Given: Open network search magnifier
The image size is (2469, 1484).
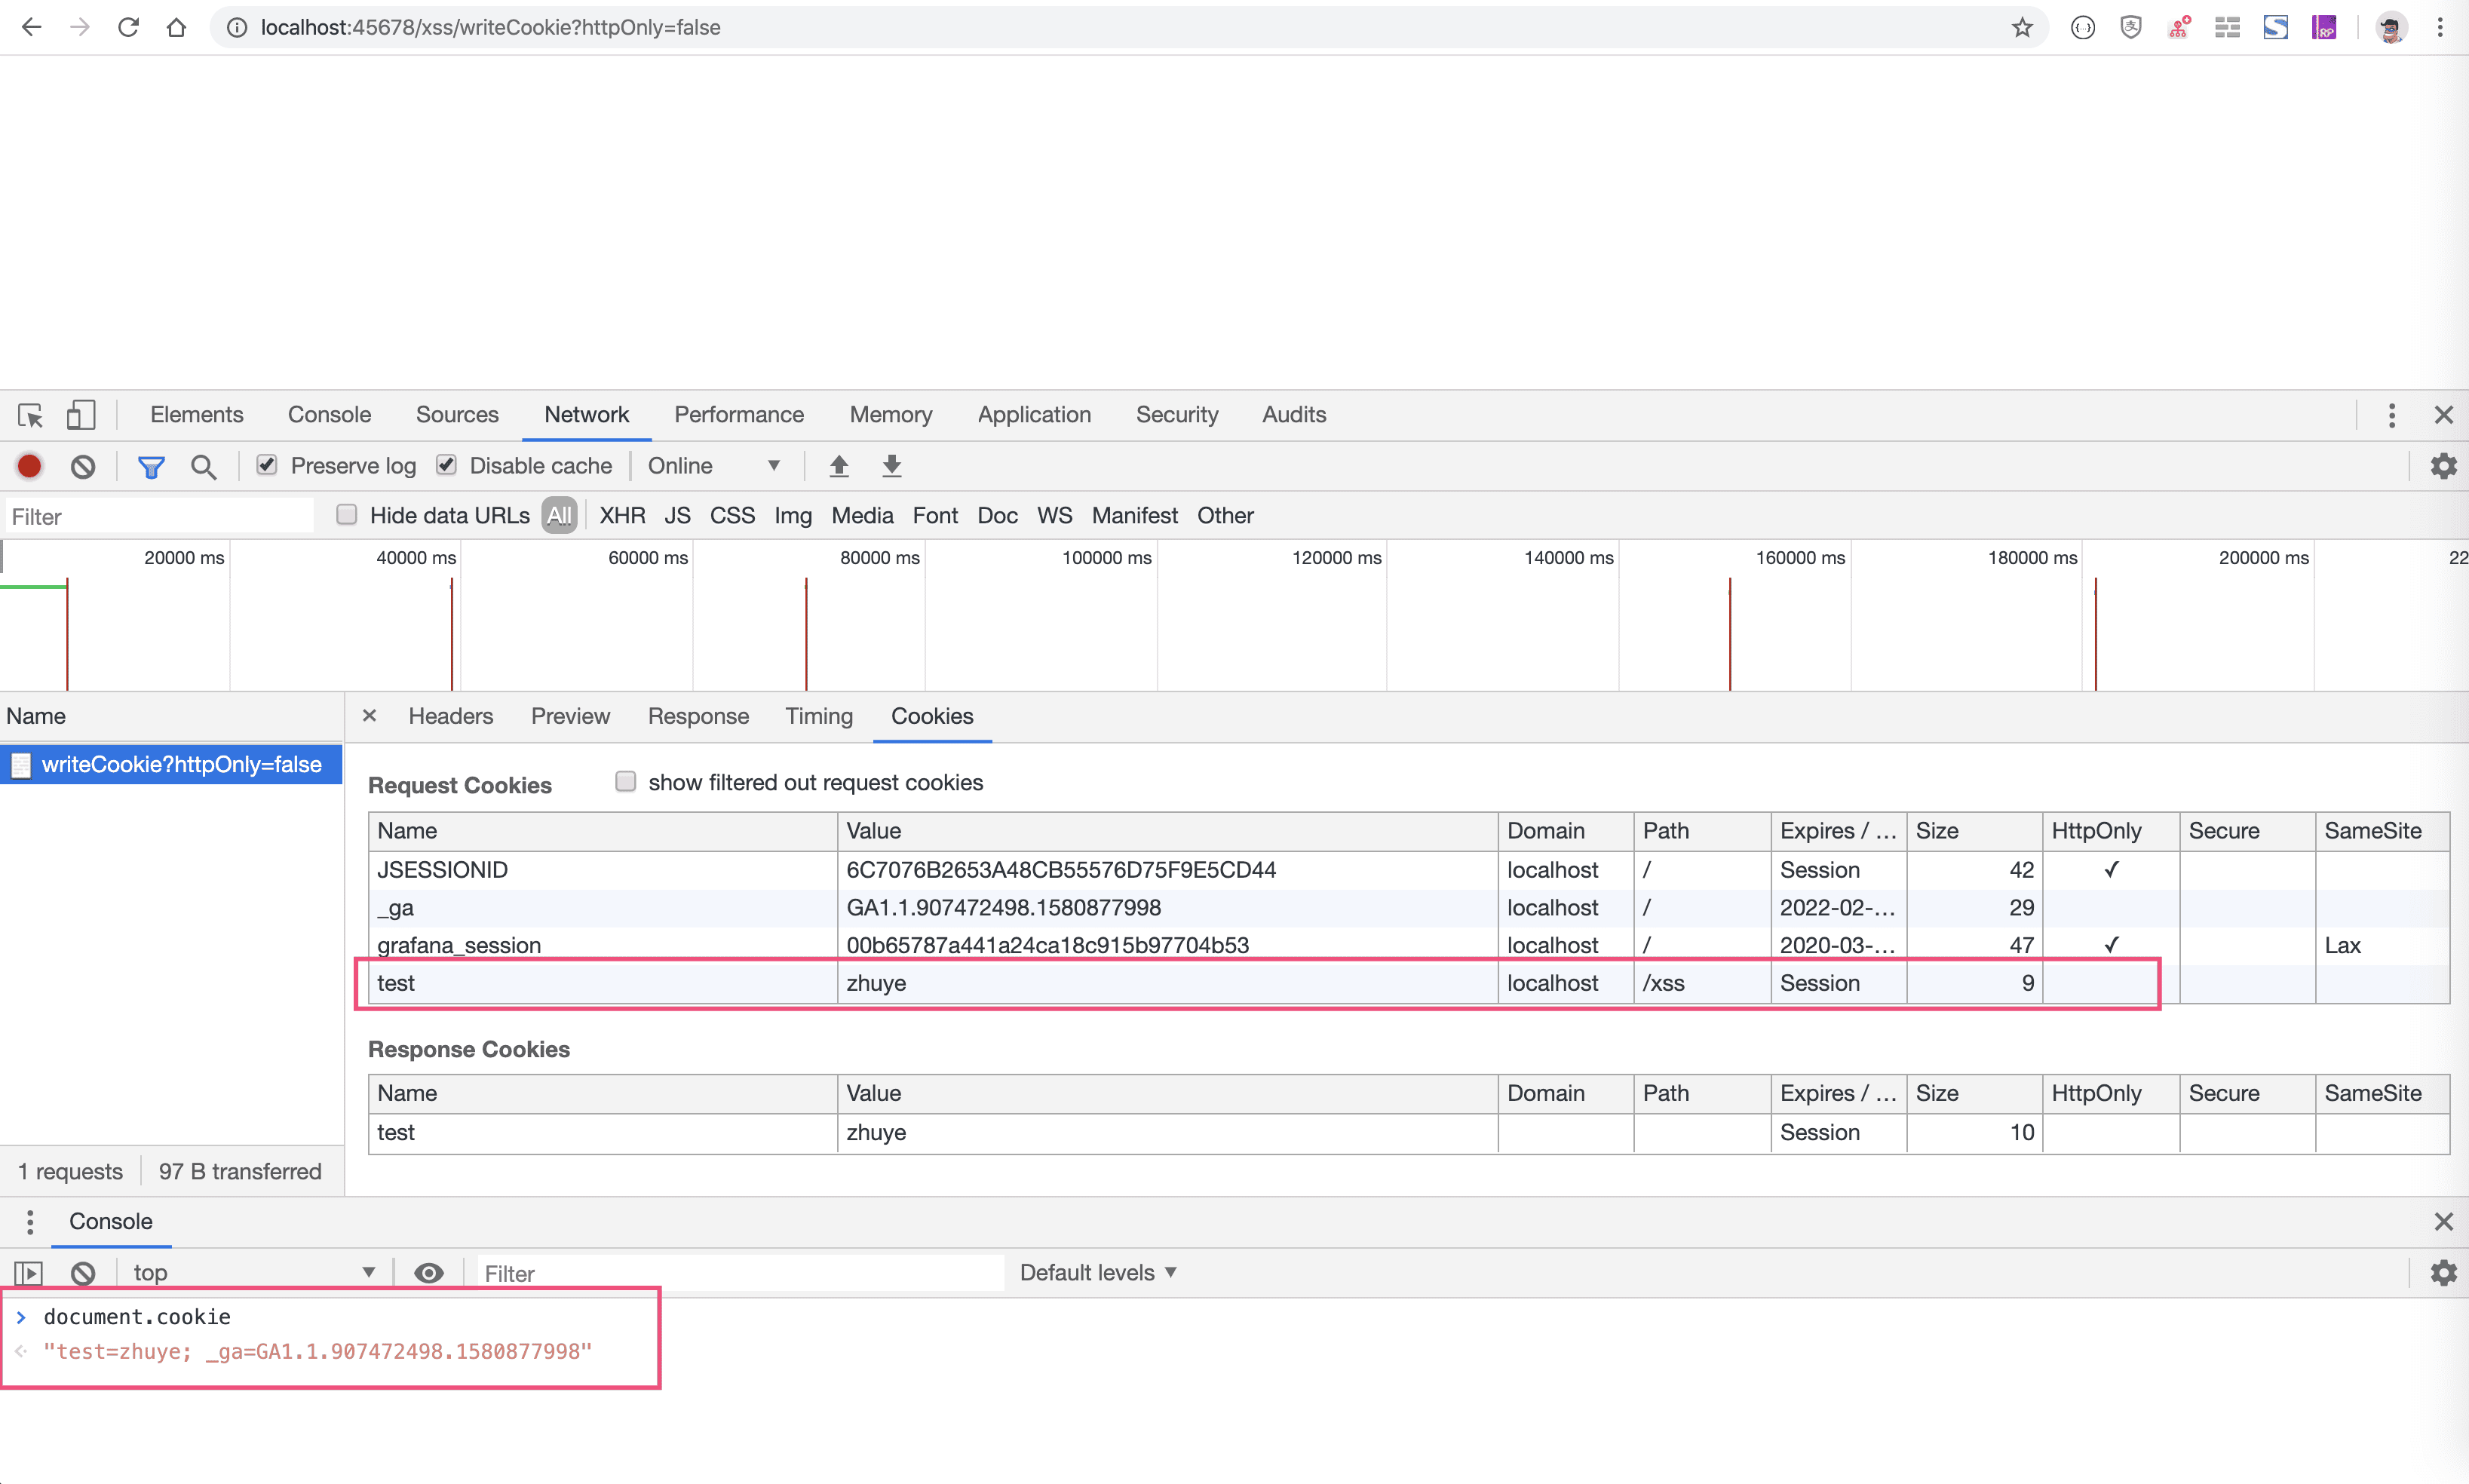Looking at the screenshot, I should coord(203,466).
